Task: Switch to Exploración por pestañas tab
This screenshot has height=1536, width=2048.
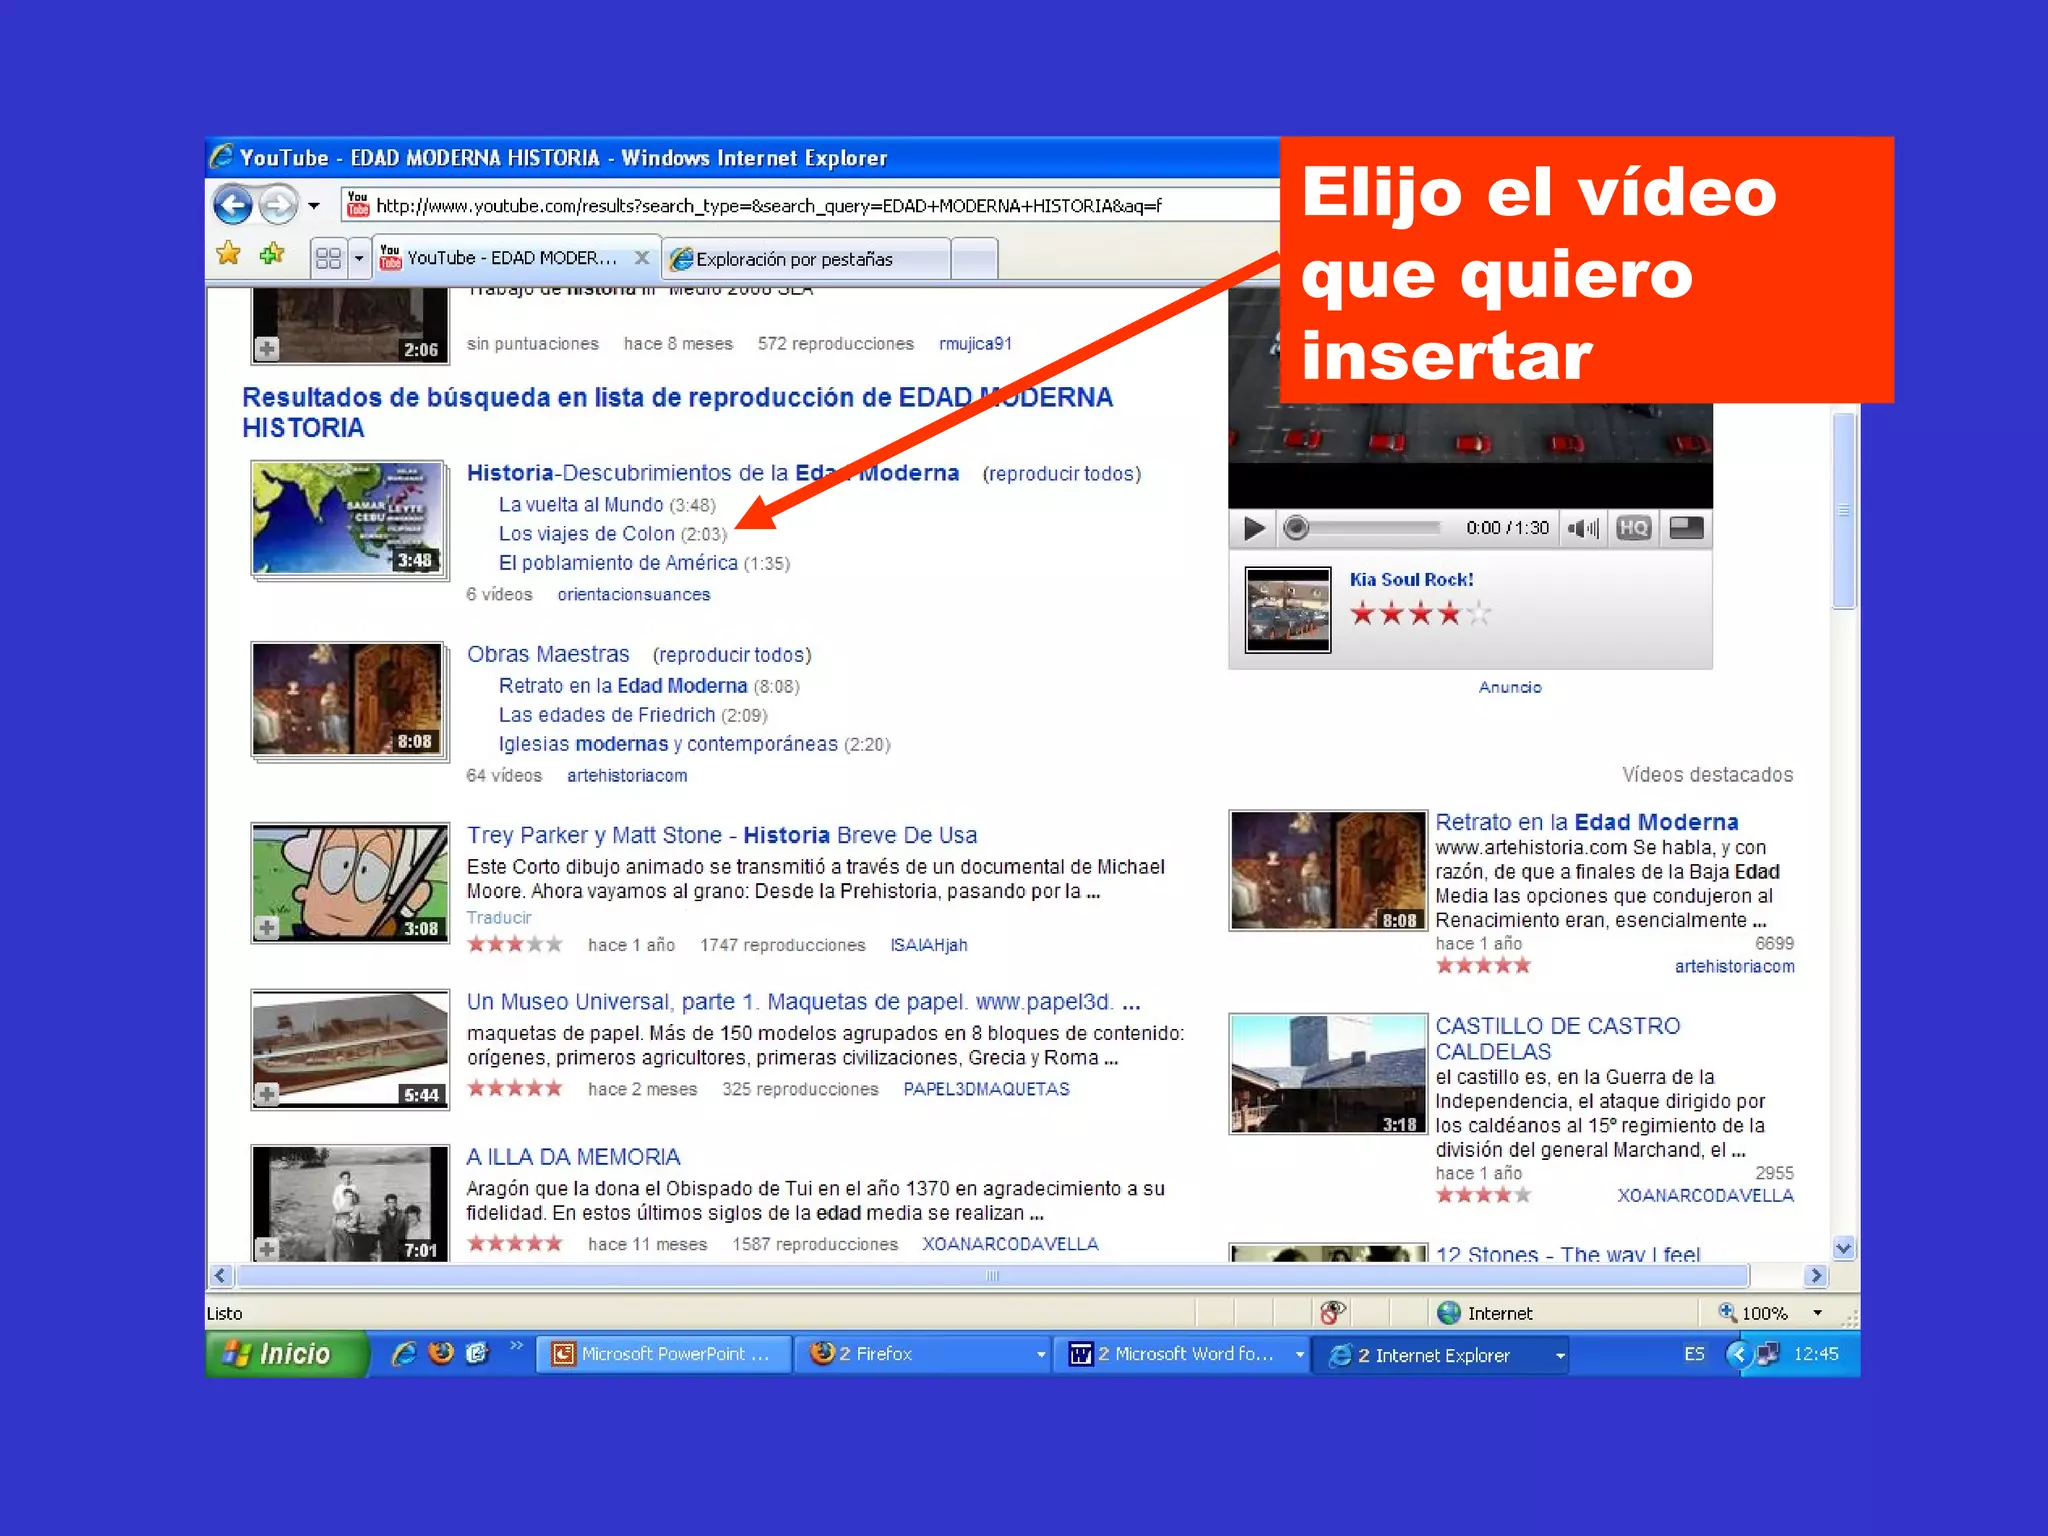Action: point(806,259)
